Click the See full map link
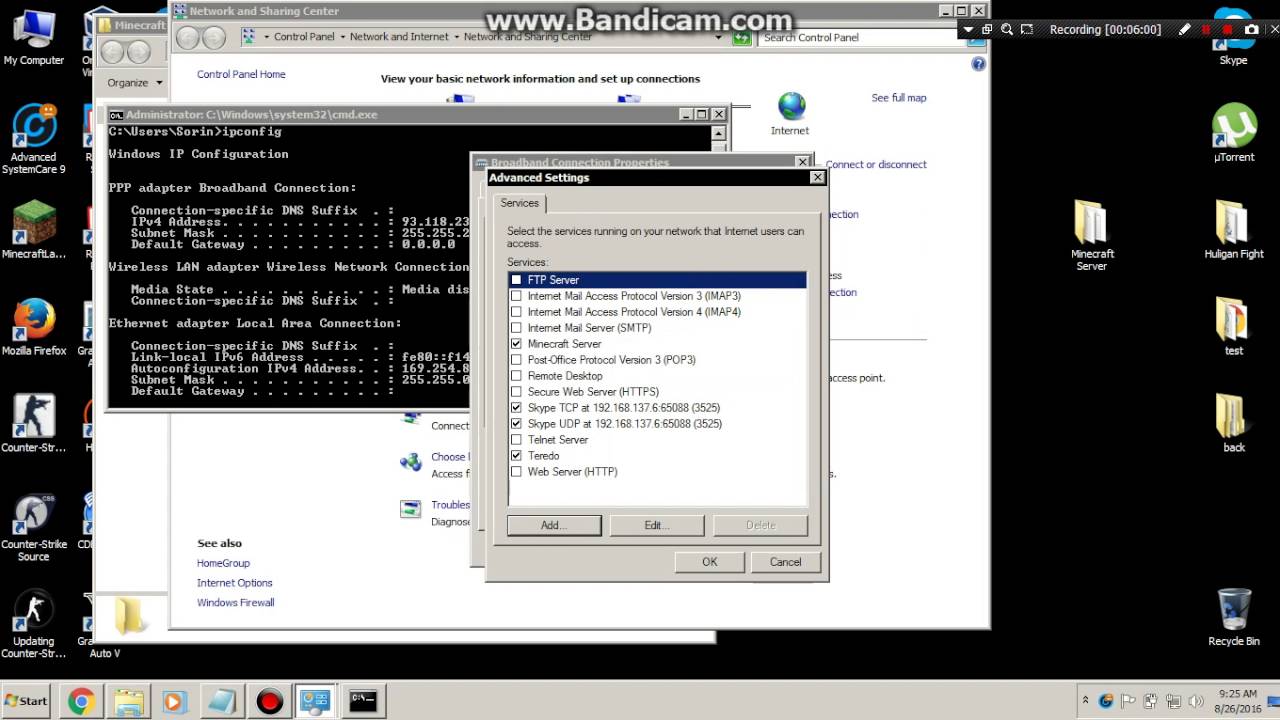Screen dimensions: 1280x720 coord(899,98)
